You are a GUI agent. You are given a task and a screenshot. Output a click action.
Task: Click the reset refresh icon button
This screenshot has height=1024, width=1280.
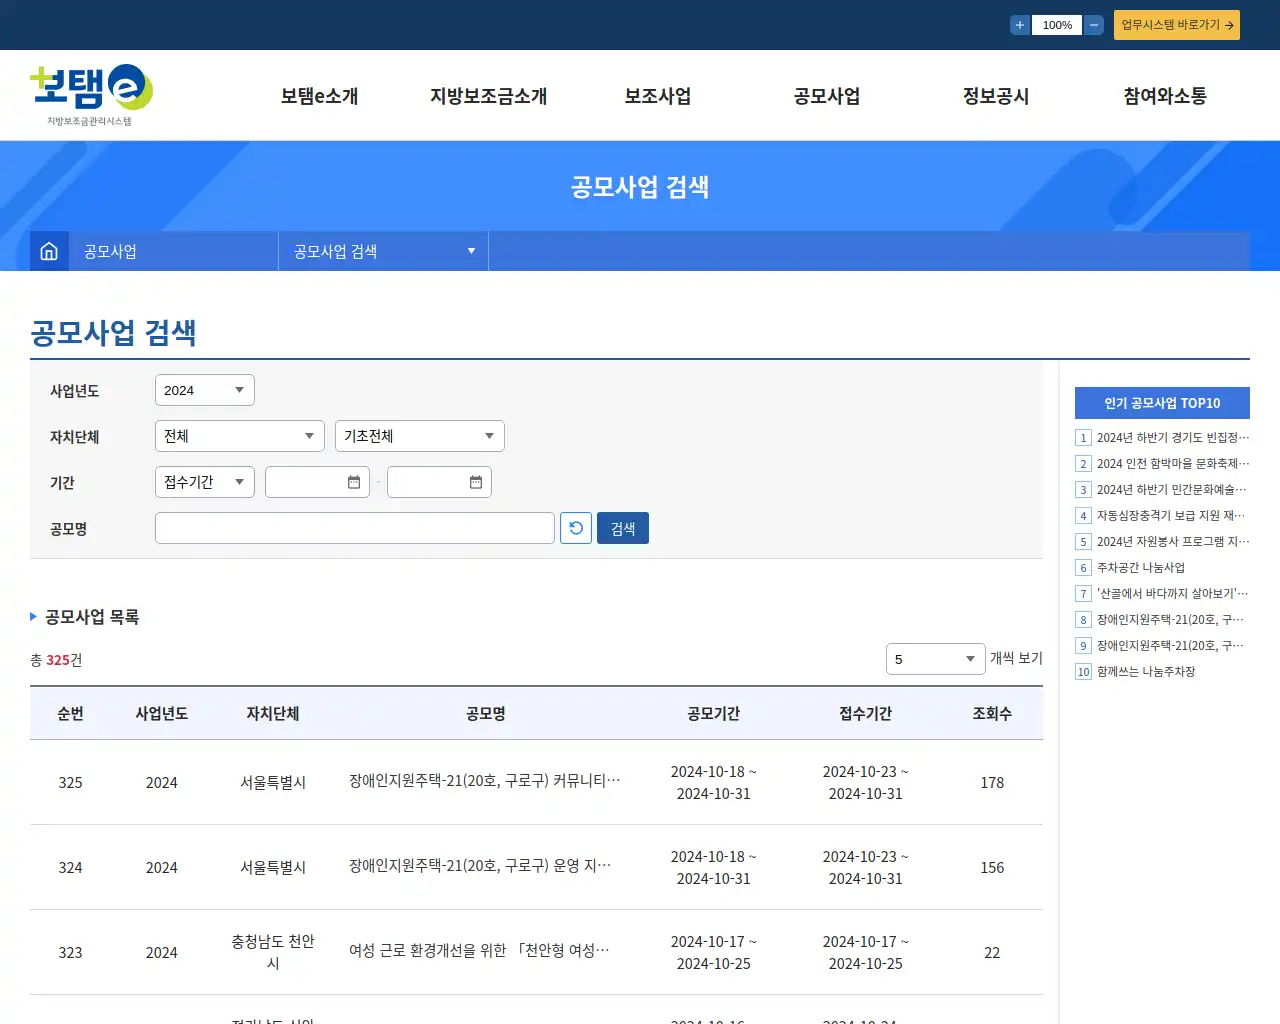pos(576,528)
